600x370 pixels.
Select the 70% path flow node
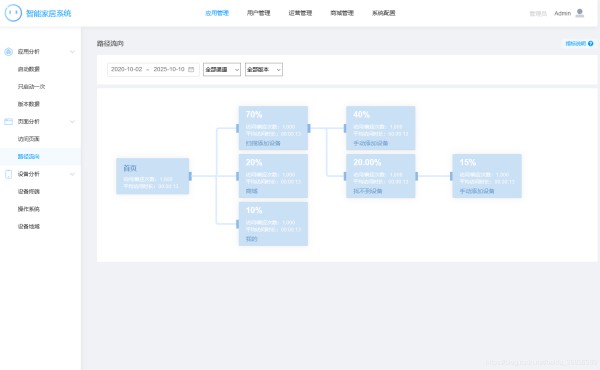273,128
